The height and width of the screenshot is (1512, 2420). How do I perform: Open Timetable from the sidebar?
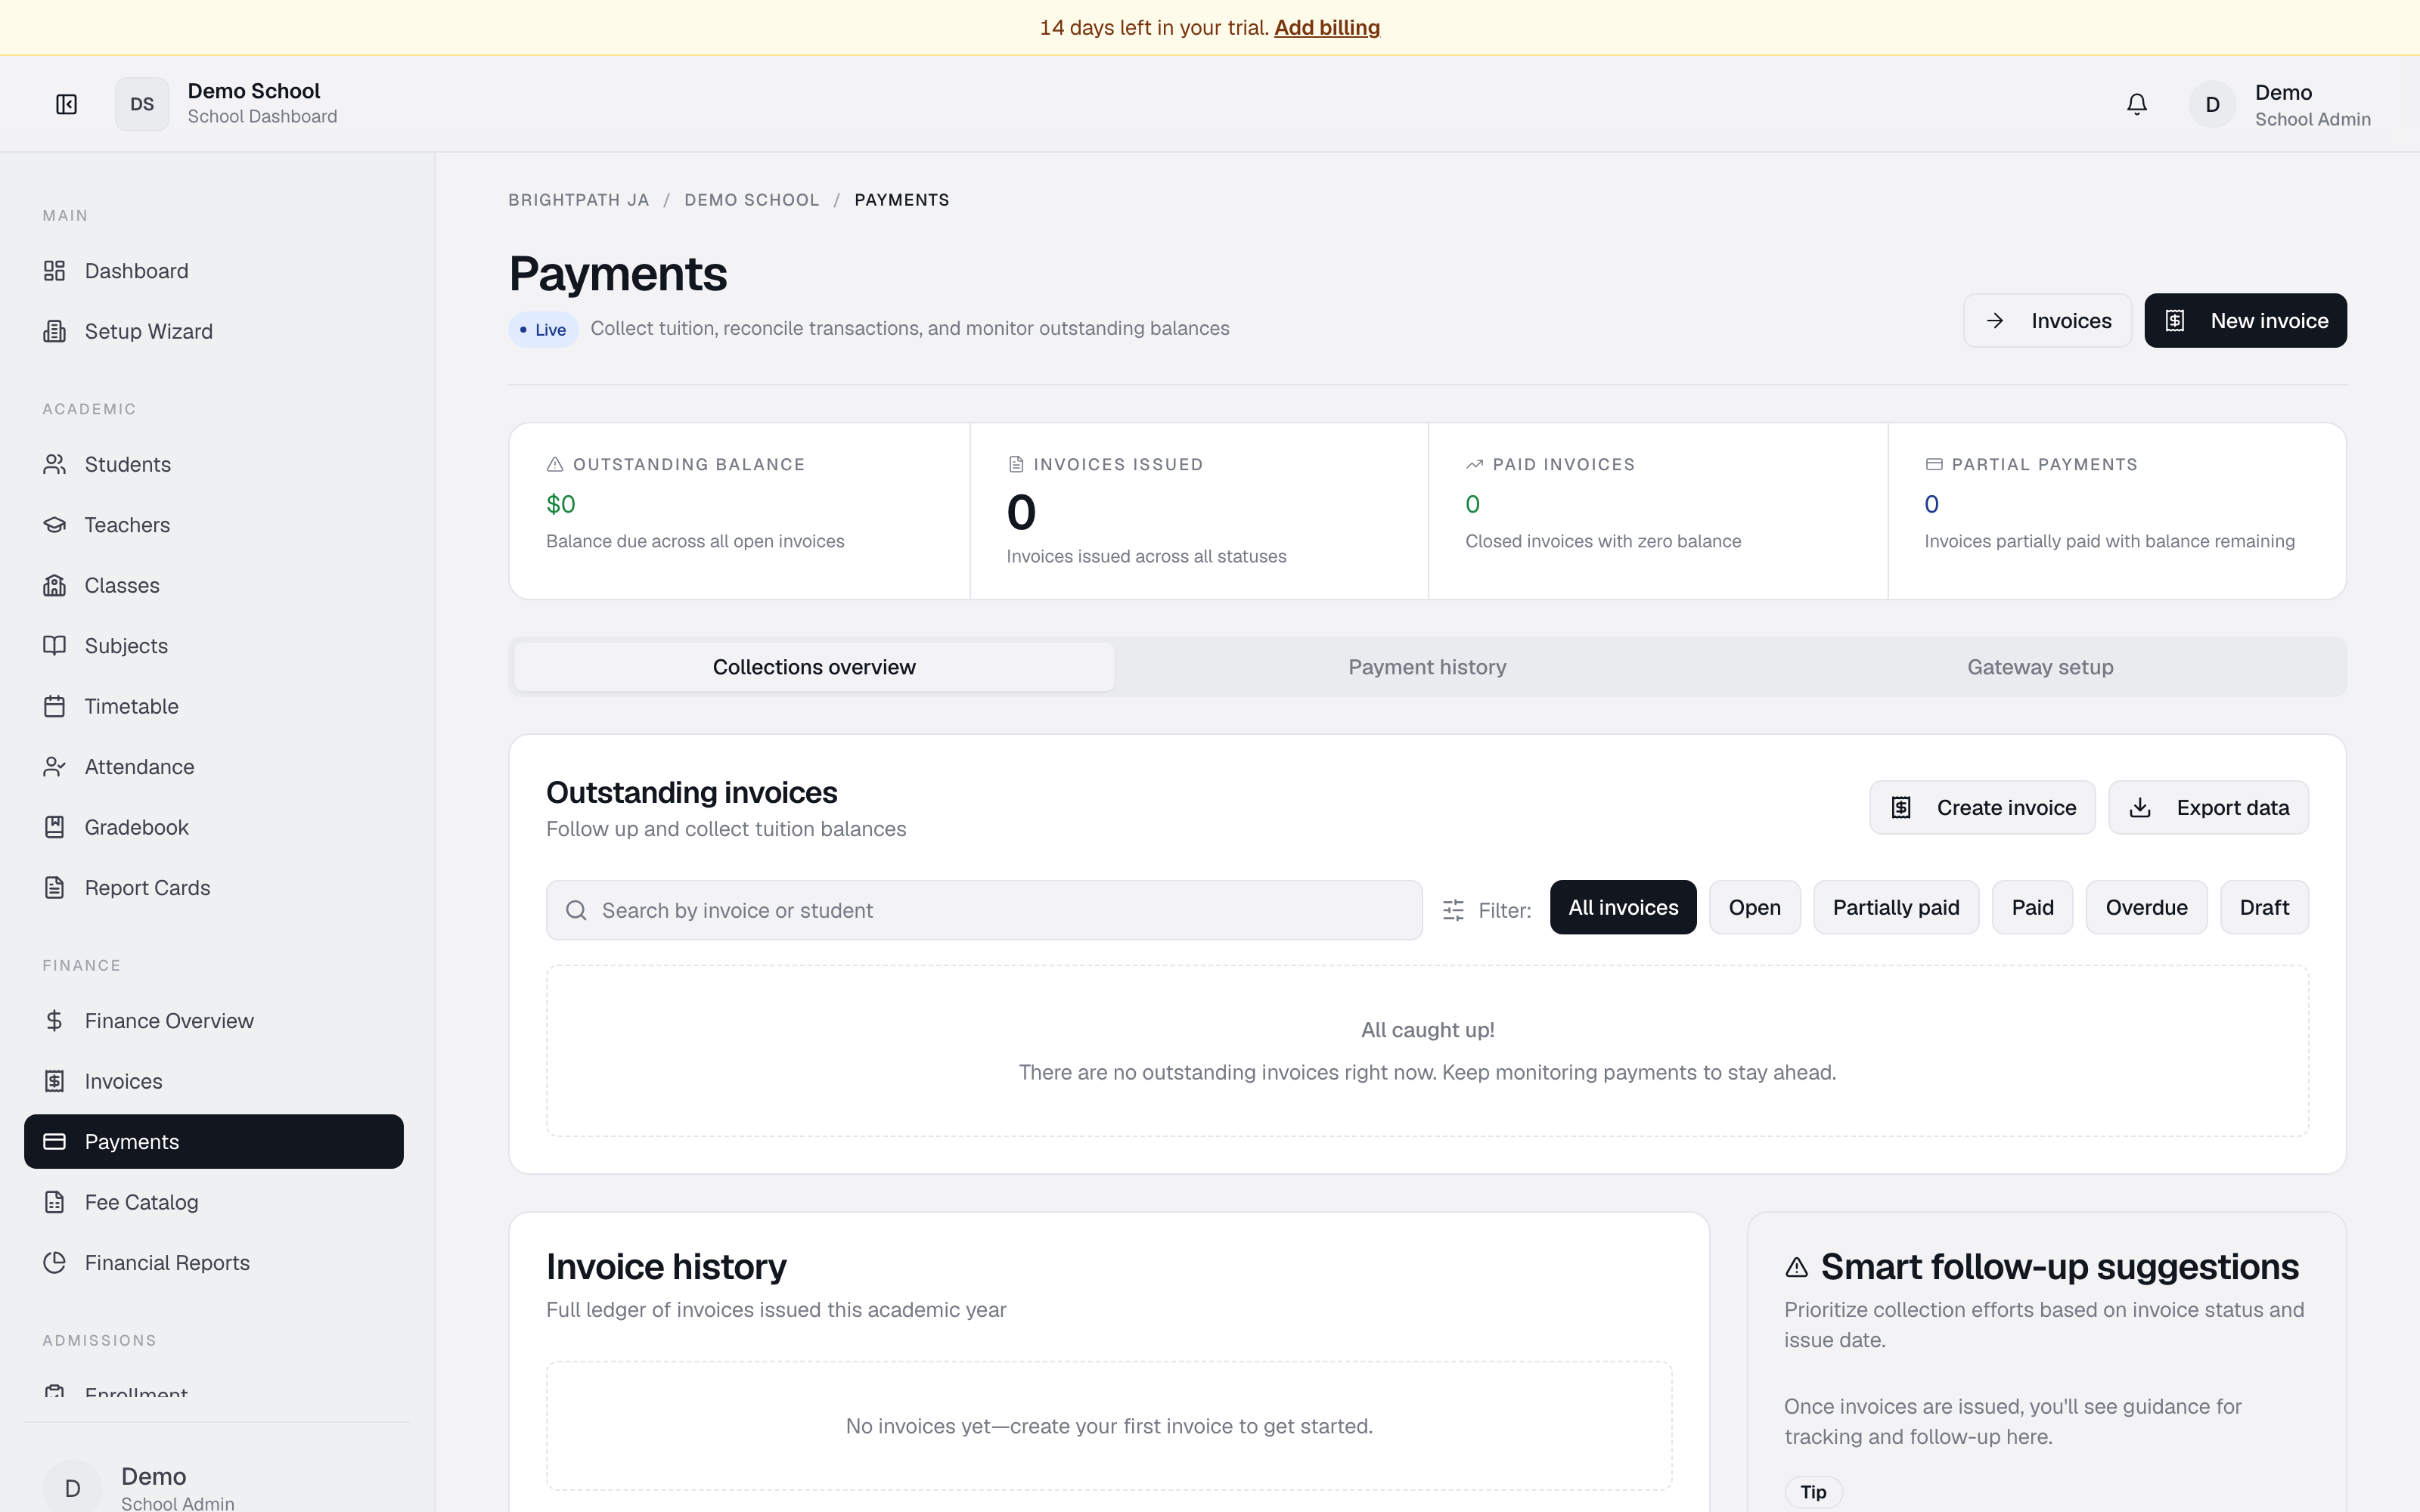click(x=214, y=706)
